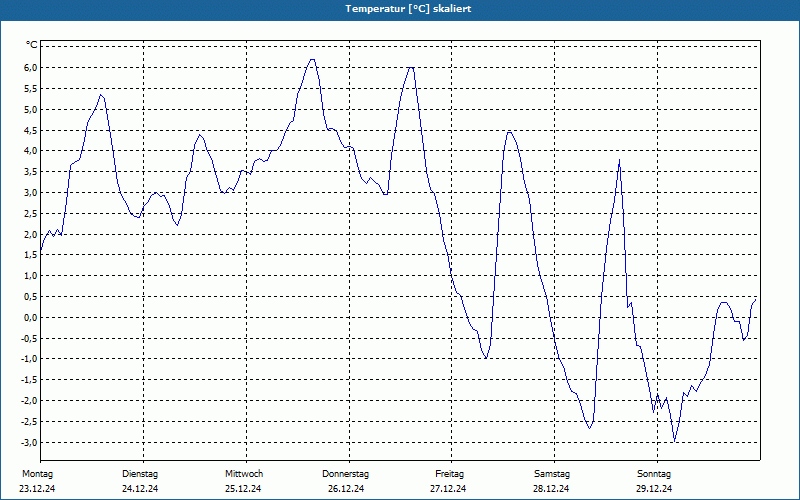
Task: Click the '4,5' y-axis value
Action: point(31,131)
